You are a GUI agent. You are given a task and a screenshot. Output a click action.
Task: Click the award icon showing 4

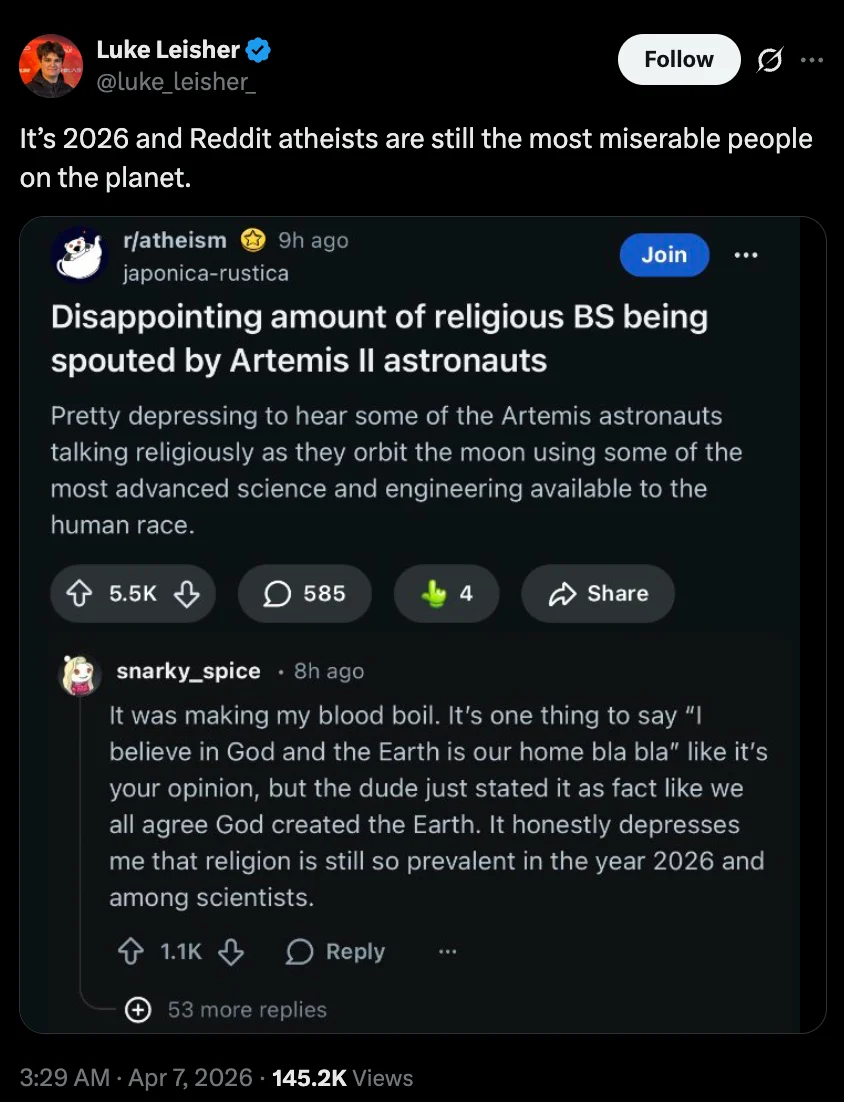pos(446,594)
